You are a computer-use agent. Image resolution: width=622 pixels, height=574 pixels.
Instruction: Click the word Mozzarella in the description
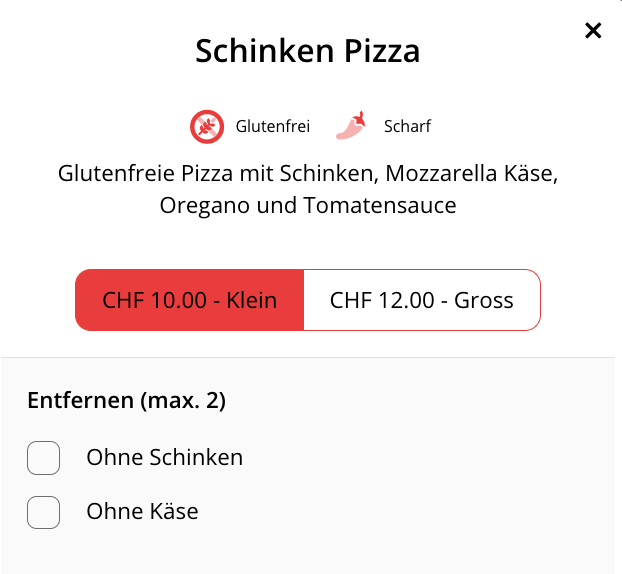coord(441,173)
